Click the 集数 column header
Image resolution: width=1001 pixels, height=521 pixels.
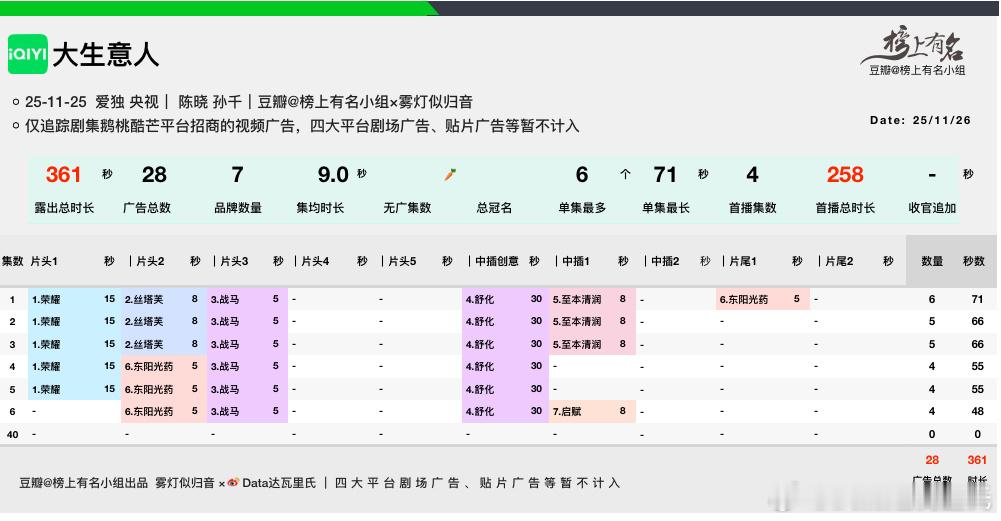[x=12, y=261]
